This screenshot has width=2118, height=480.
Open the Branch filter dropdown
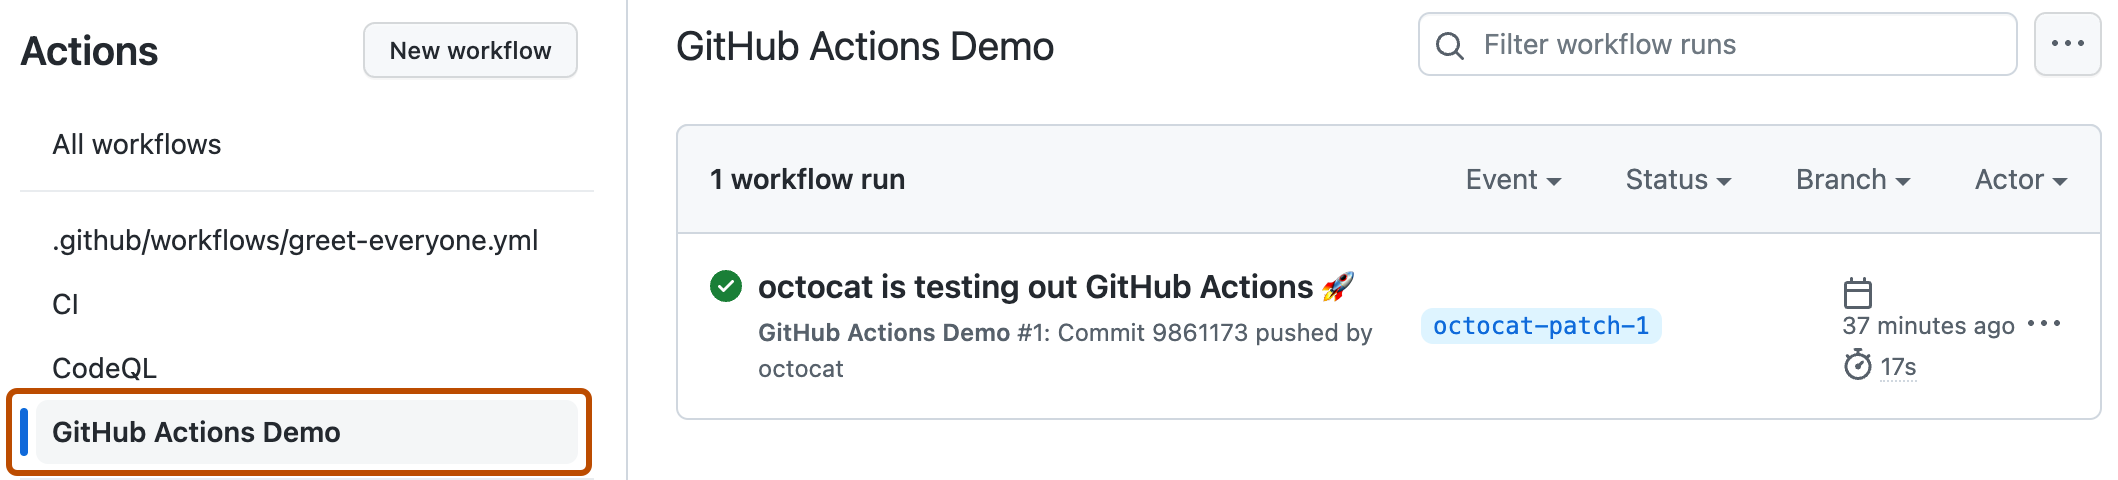[1853, 180]
